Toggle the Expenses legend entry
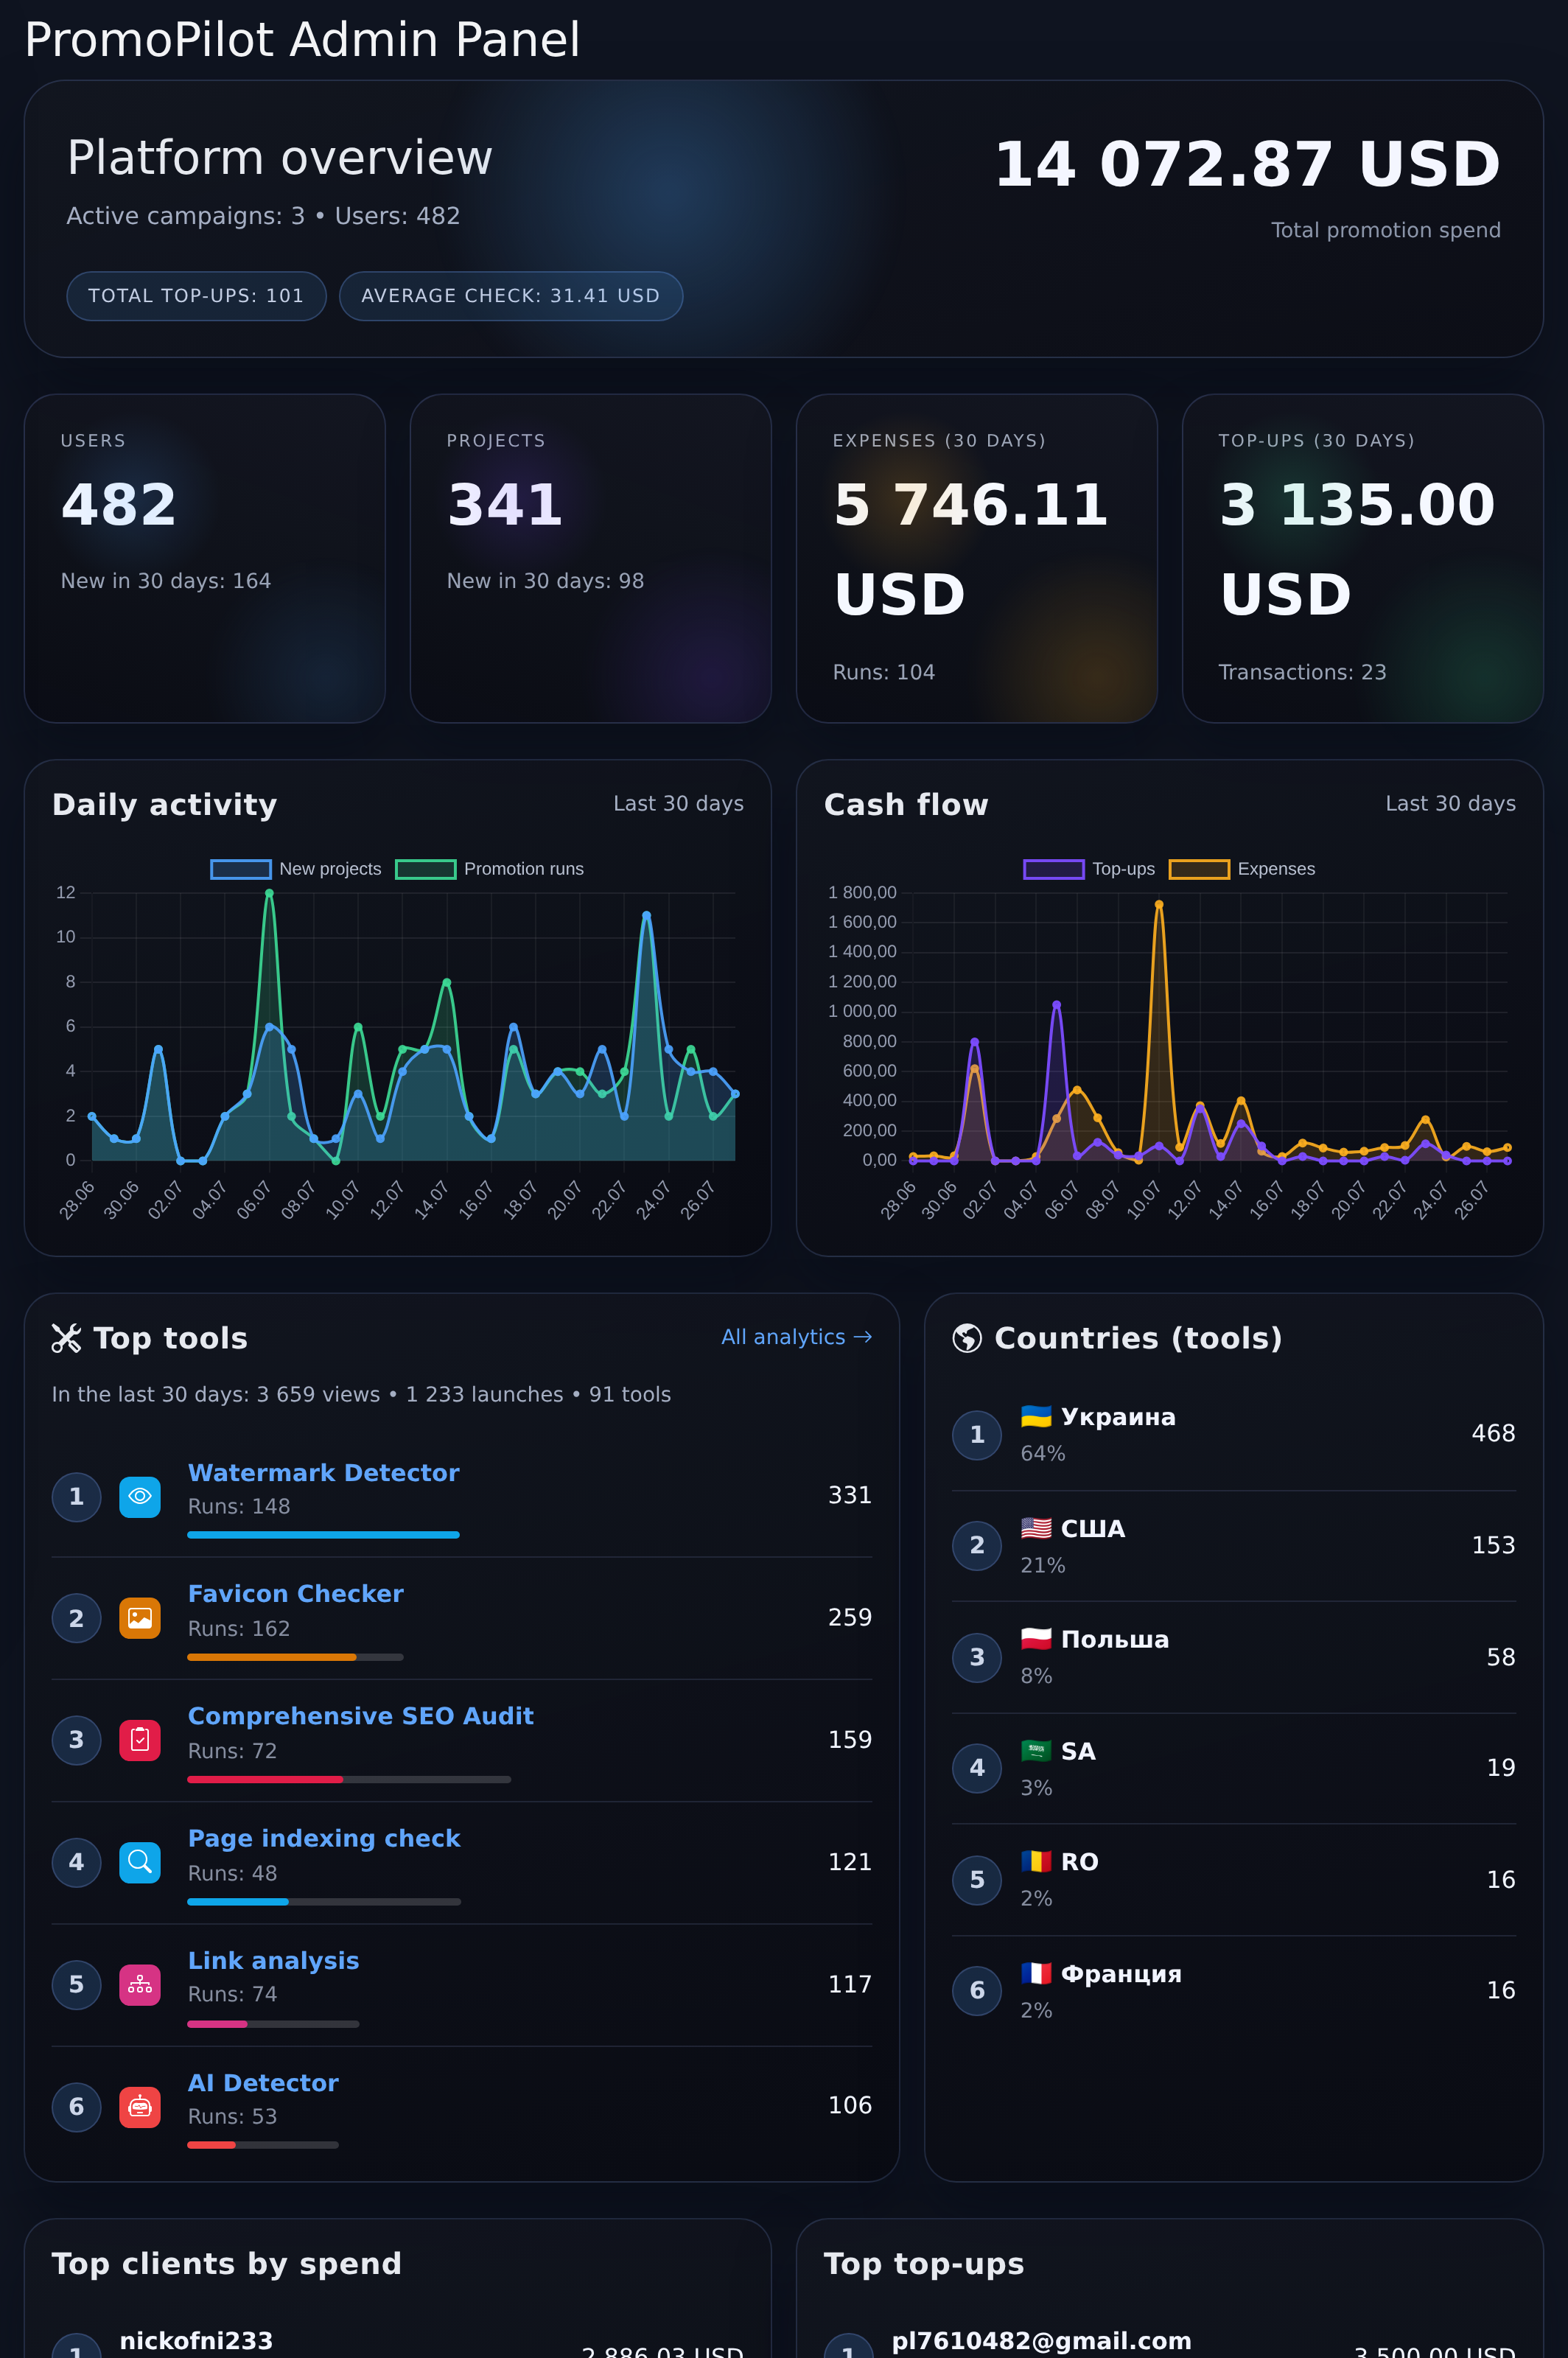 (1242, 869)
